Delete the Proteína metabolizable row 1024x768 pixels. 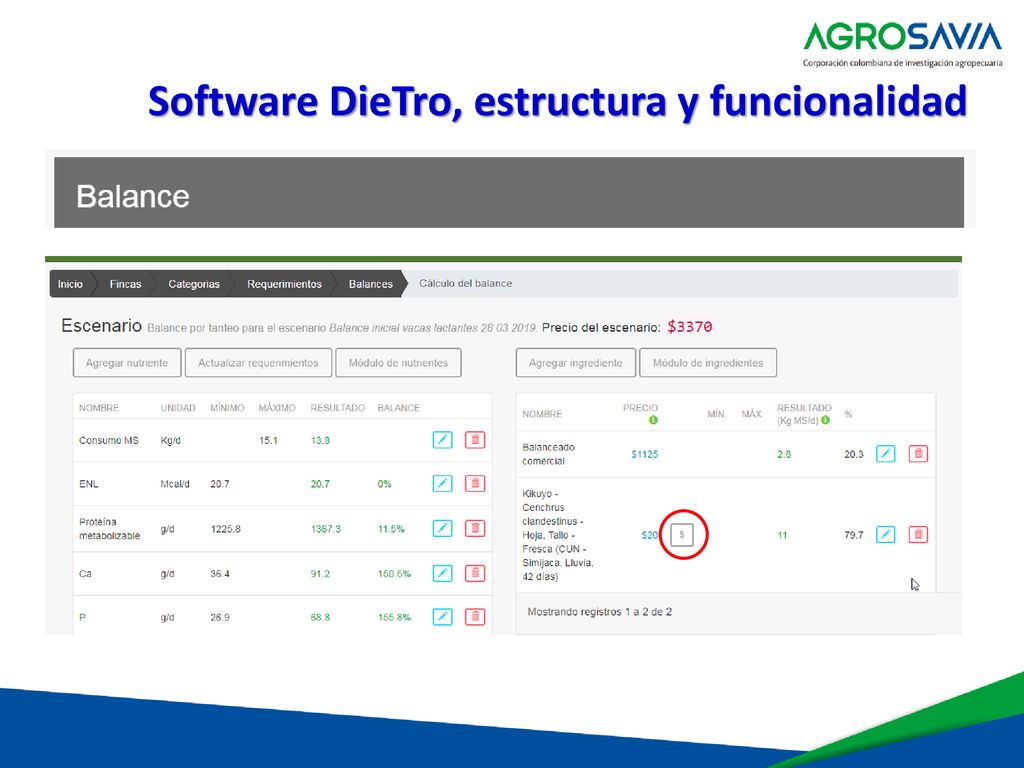pos(475,528)
